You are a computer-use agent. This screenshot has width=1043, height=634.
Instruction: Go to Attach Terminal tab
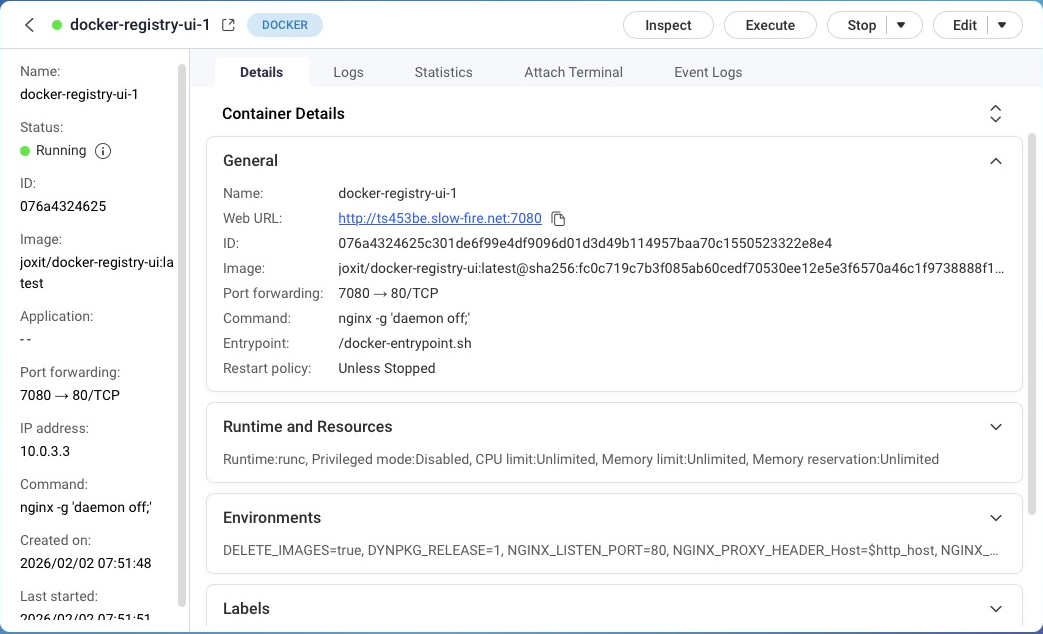tap(573, 72)
